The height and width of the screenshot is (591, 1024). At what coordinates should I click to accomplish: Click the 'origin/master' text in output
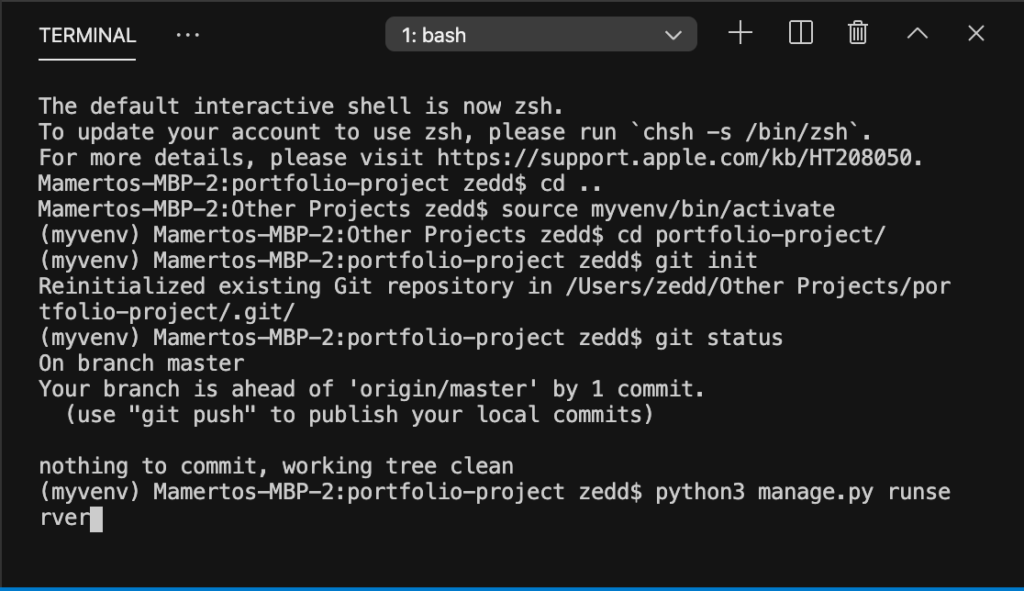tap(442, 389)
